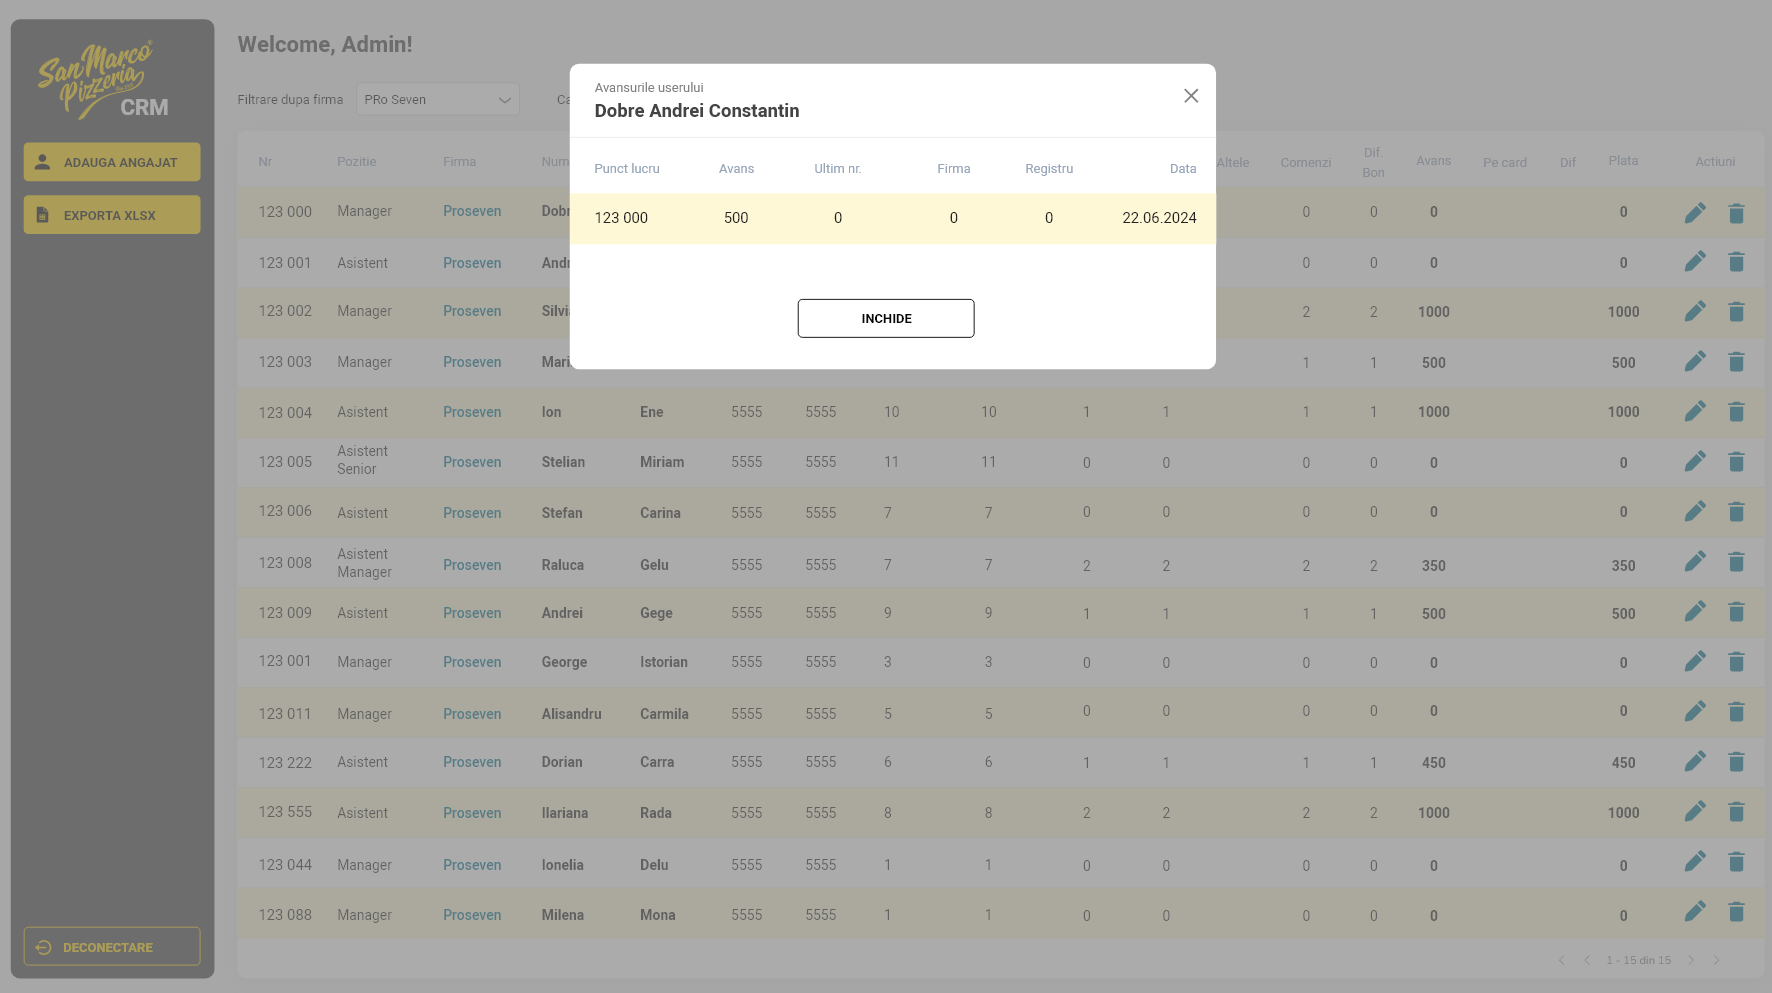The height and width of the screenshot is (993, 1772).
Task: Delete Stefan Carina row
Action: pos(1736,511)
